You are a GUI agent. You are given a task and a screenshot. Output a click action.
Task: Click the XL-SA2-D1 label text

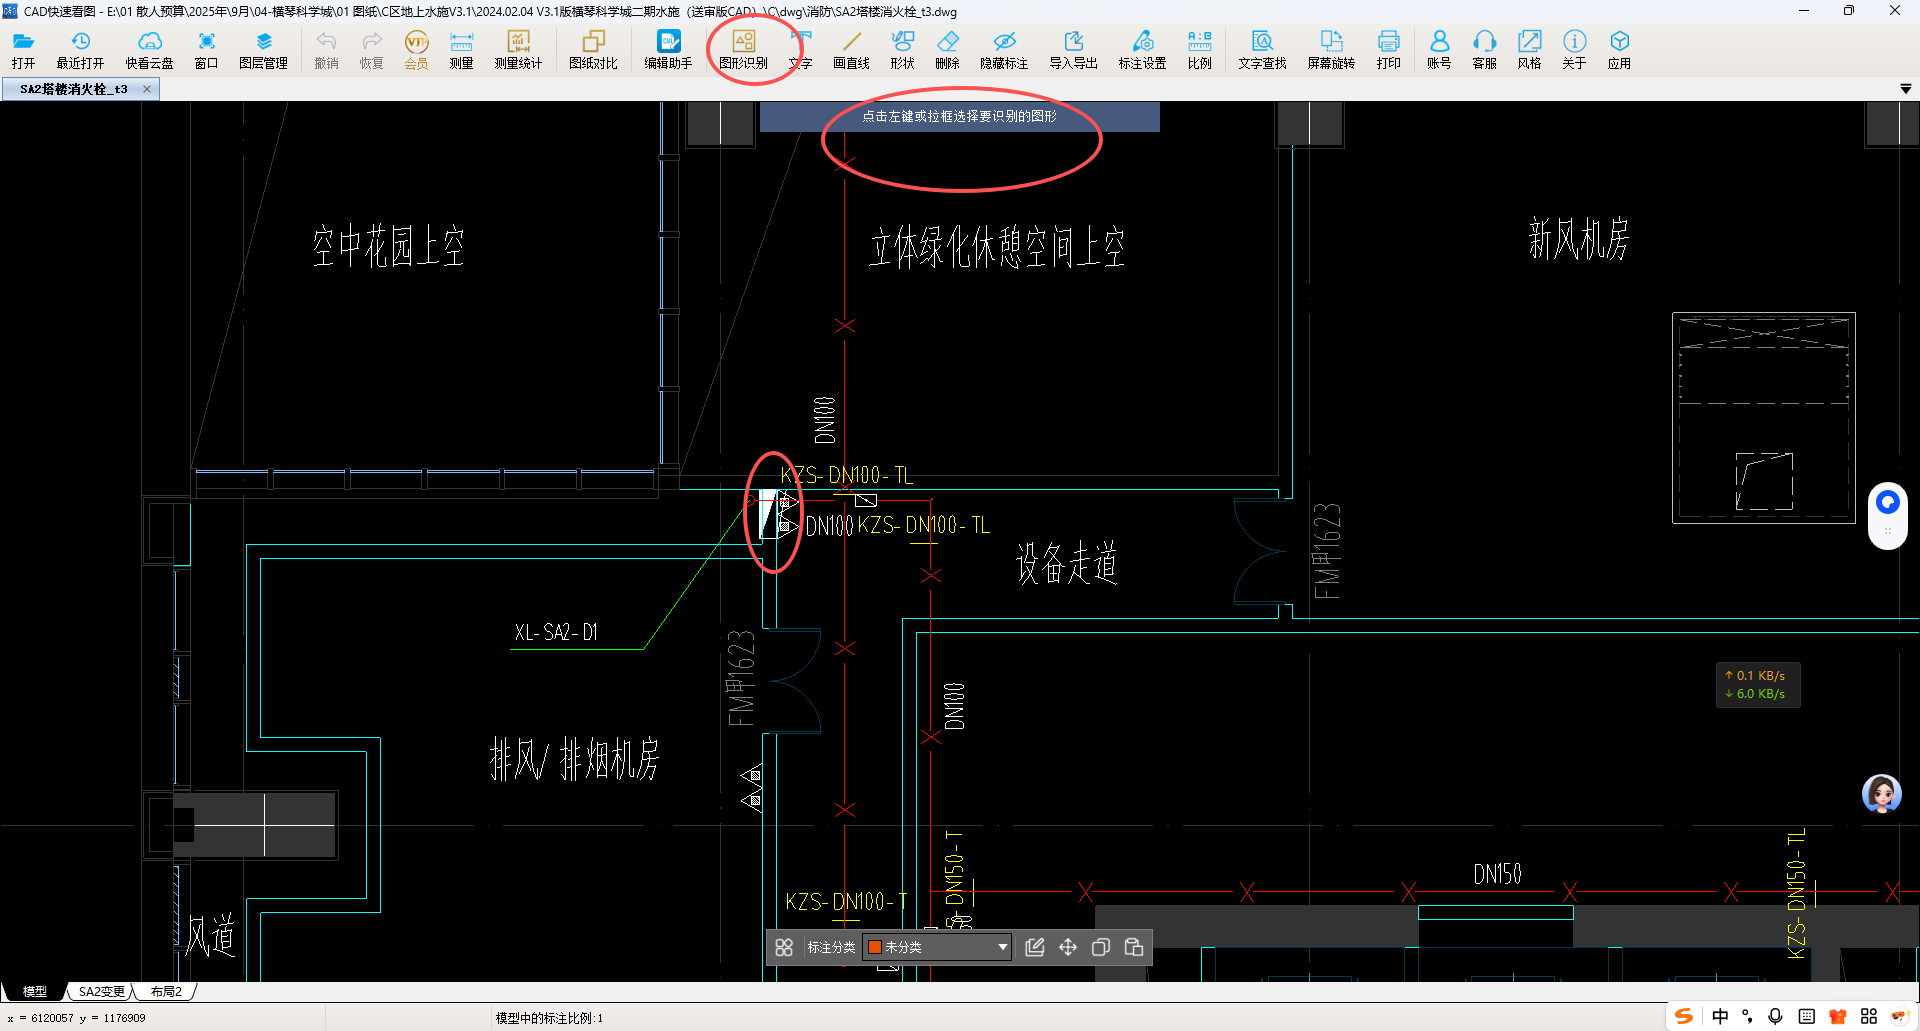(556, 632)
